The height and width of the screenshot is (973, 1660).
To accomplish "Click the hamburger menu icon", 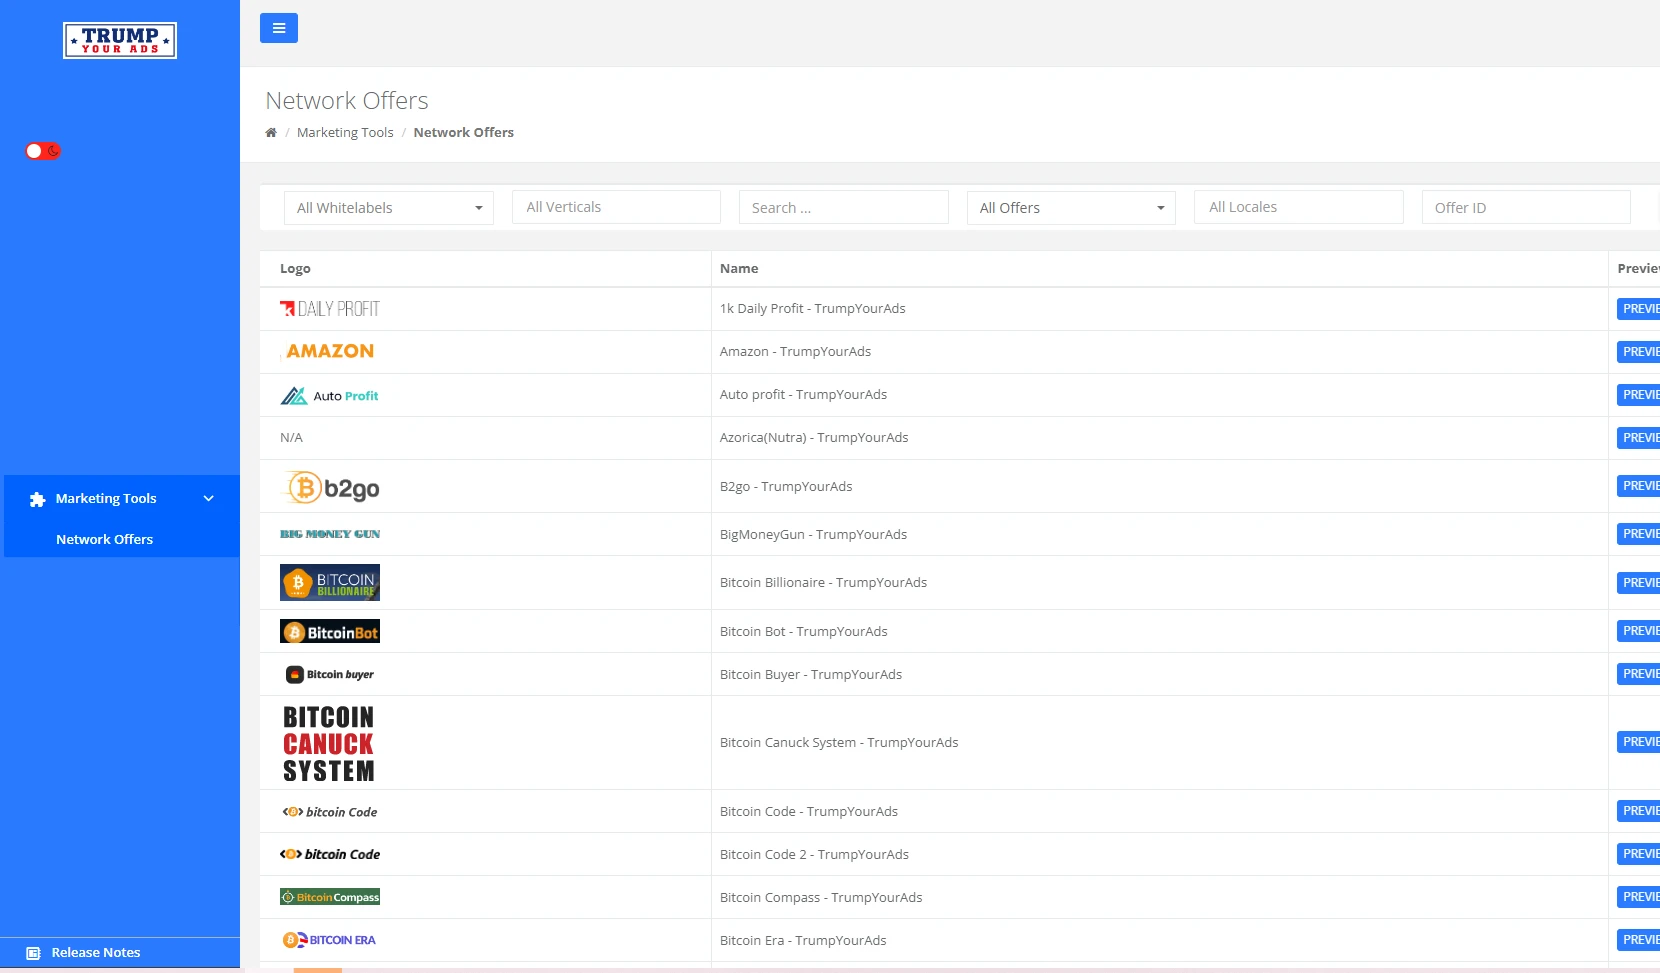I will (279, 28).
